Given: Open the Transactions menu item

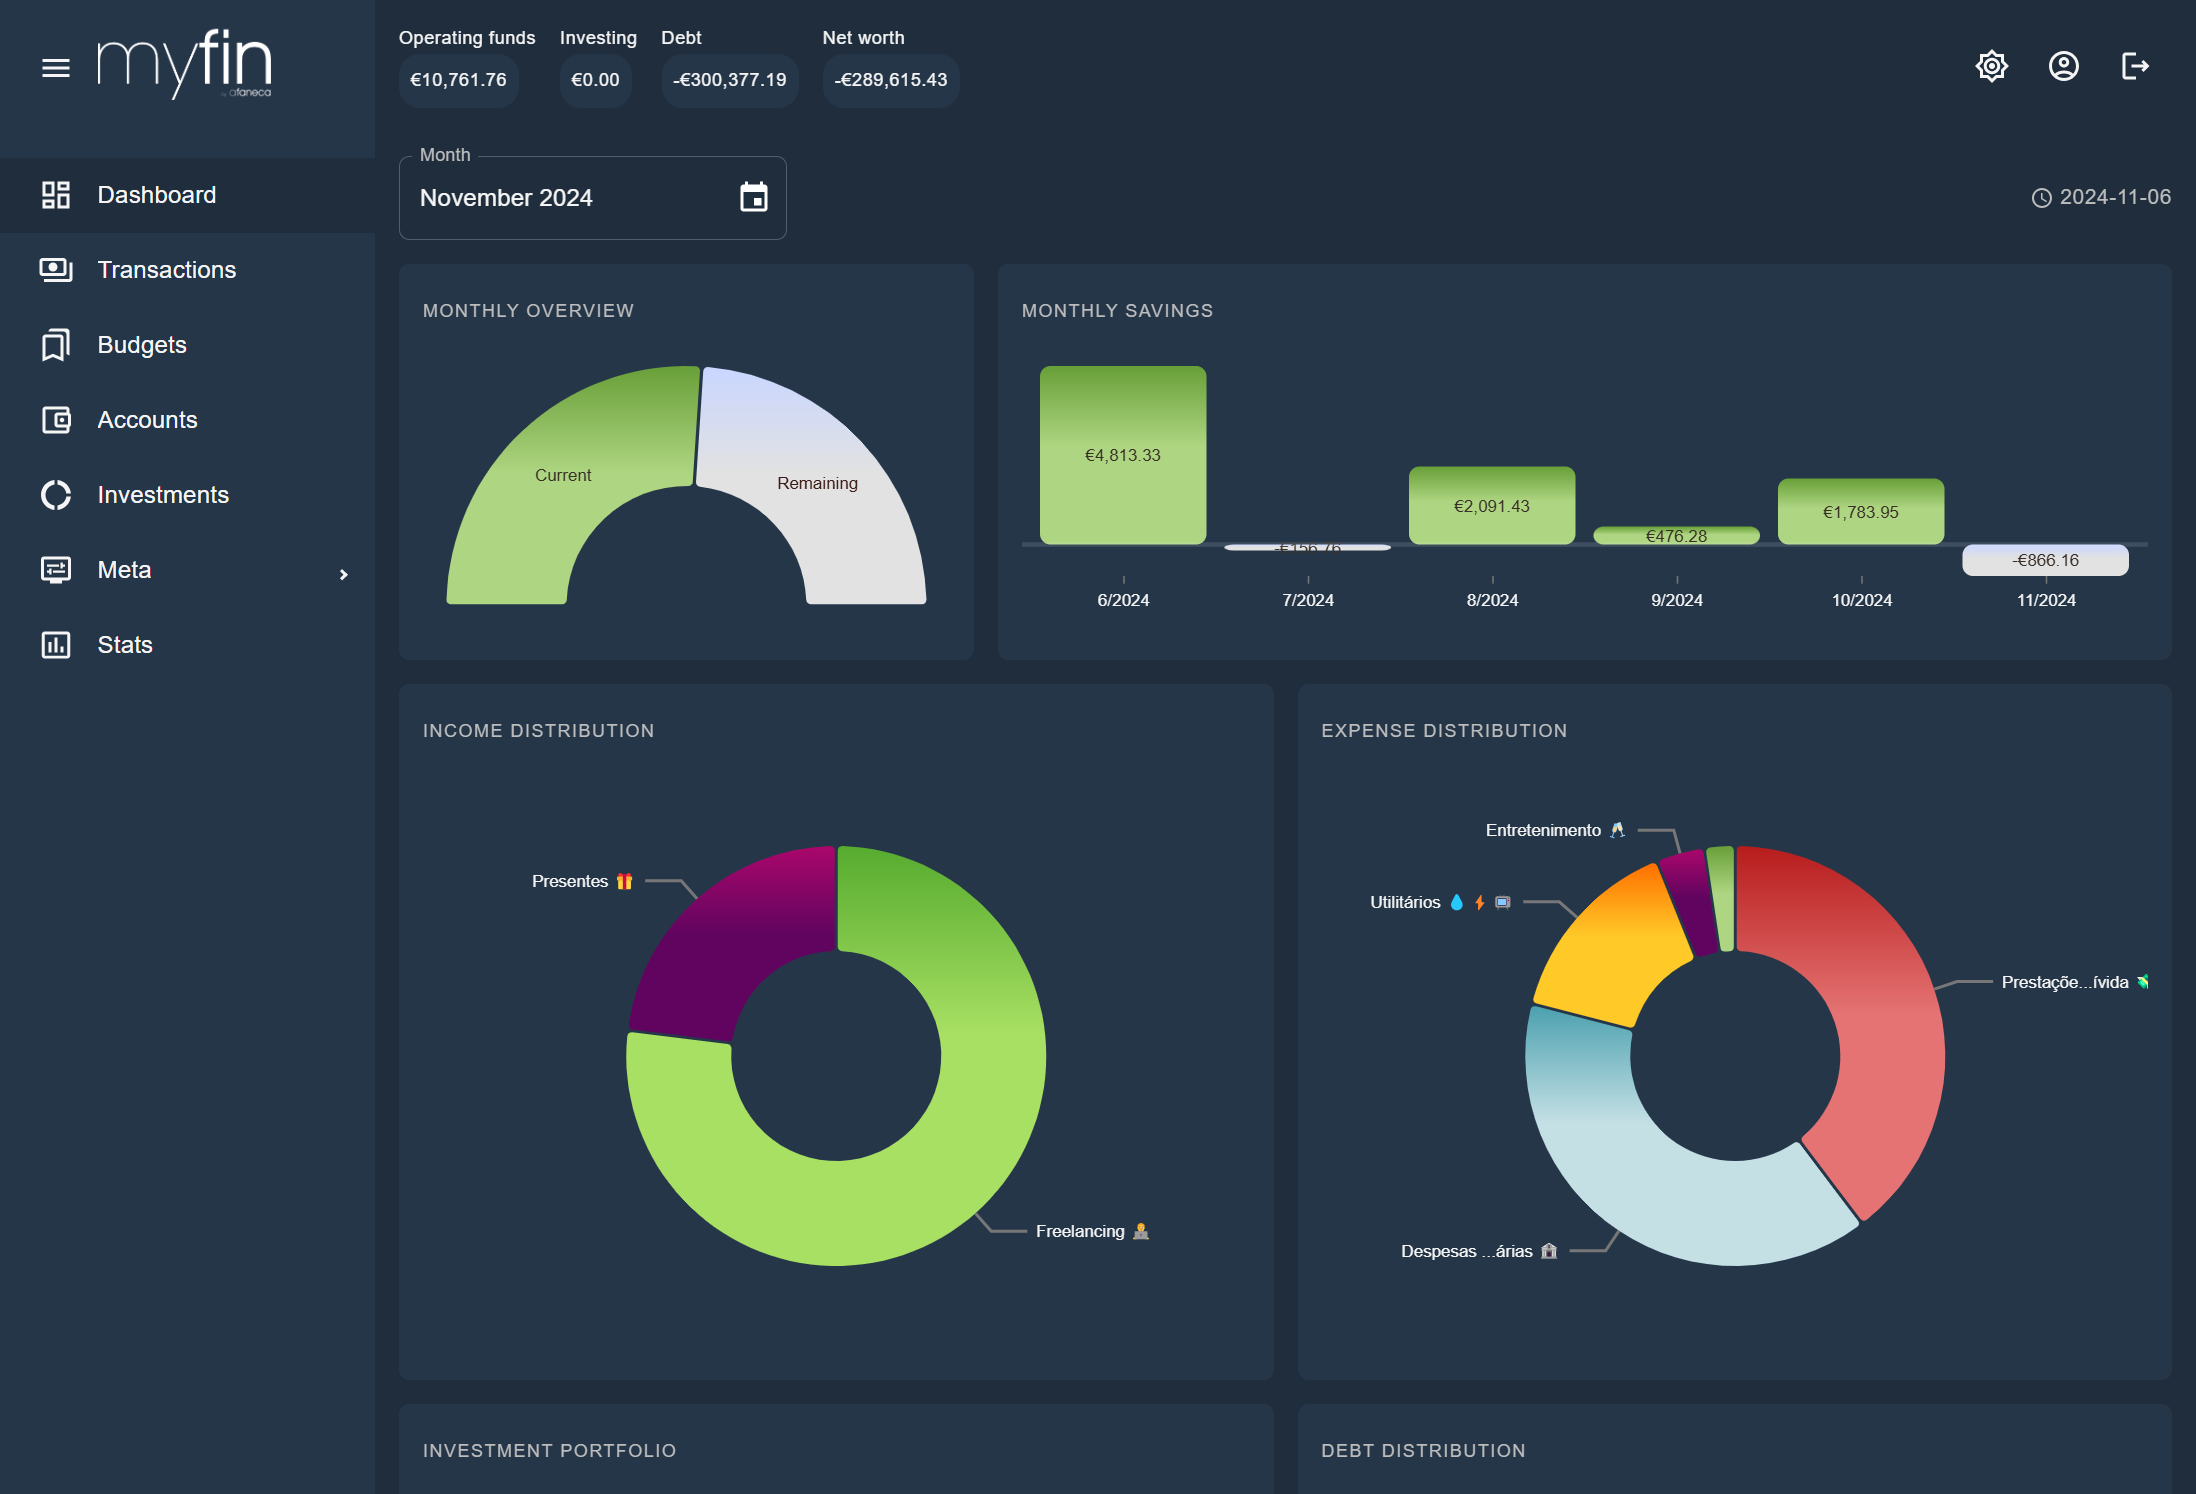Looking at the screenshot, I should click(x=167, y=270).
